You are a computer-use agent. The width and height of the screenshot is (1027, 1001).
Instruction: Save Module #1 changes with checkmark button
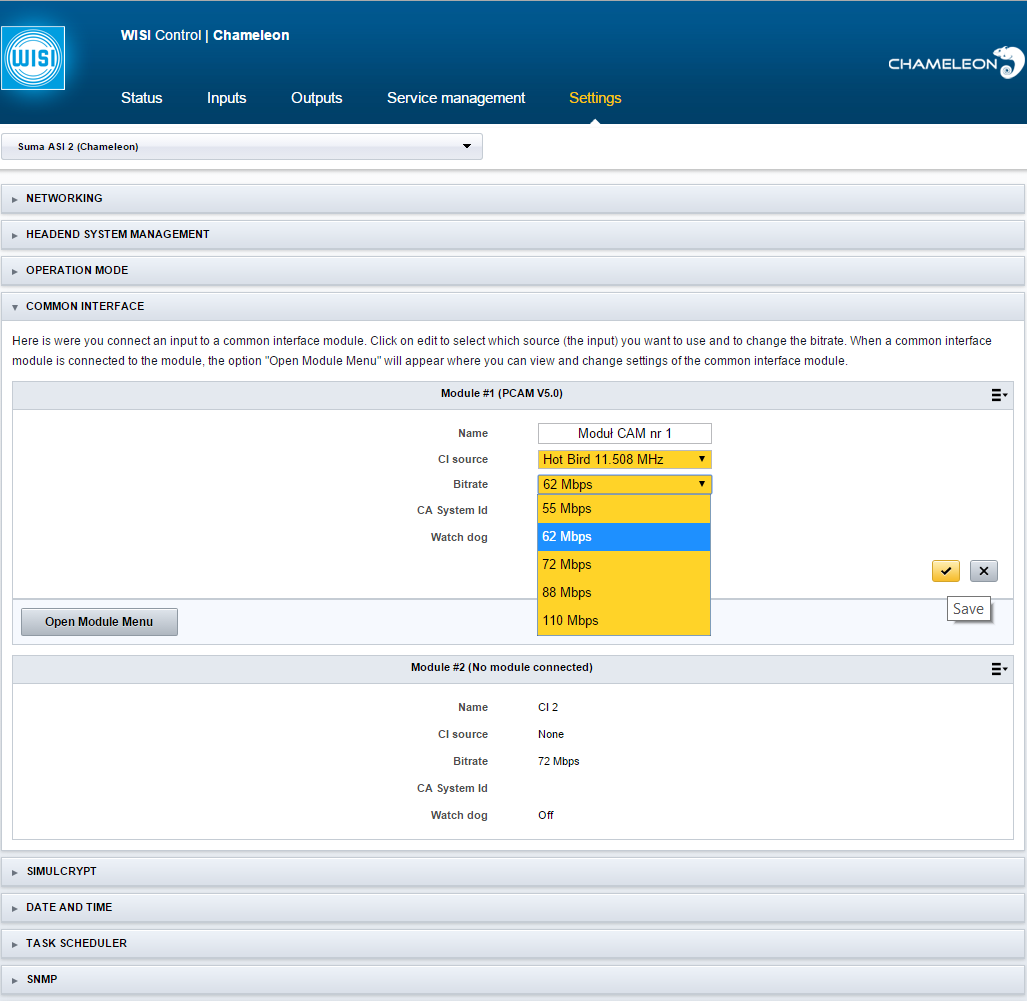point(946,571)
